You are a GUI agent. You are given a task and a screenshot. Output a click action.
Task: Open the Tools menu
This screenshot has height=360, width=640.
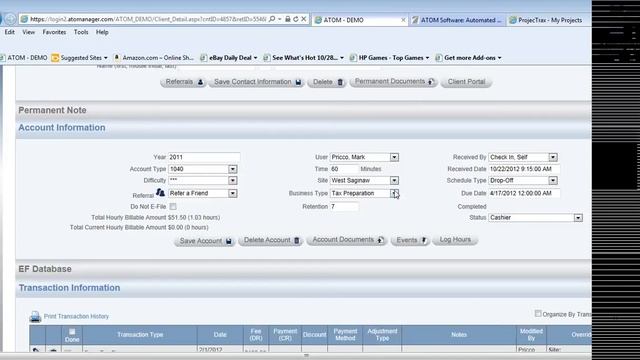(x=81, y=32)
